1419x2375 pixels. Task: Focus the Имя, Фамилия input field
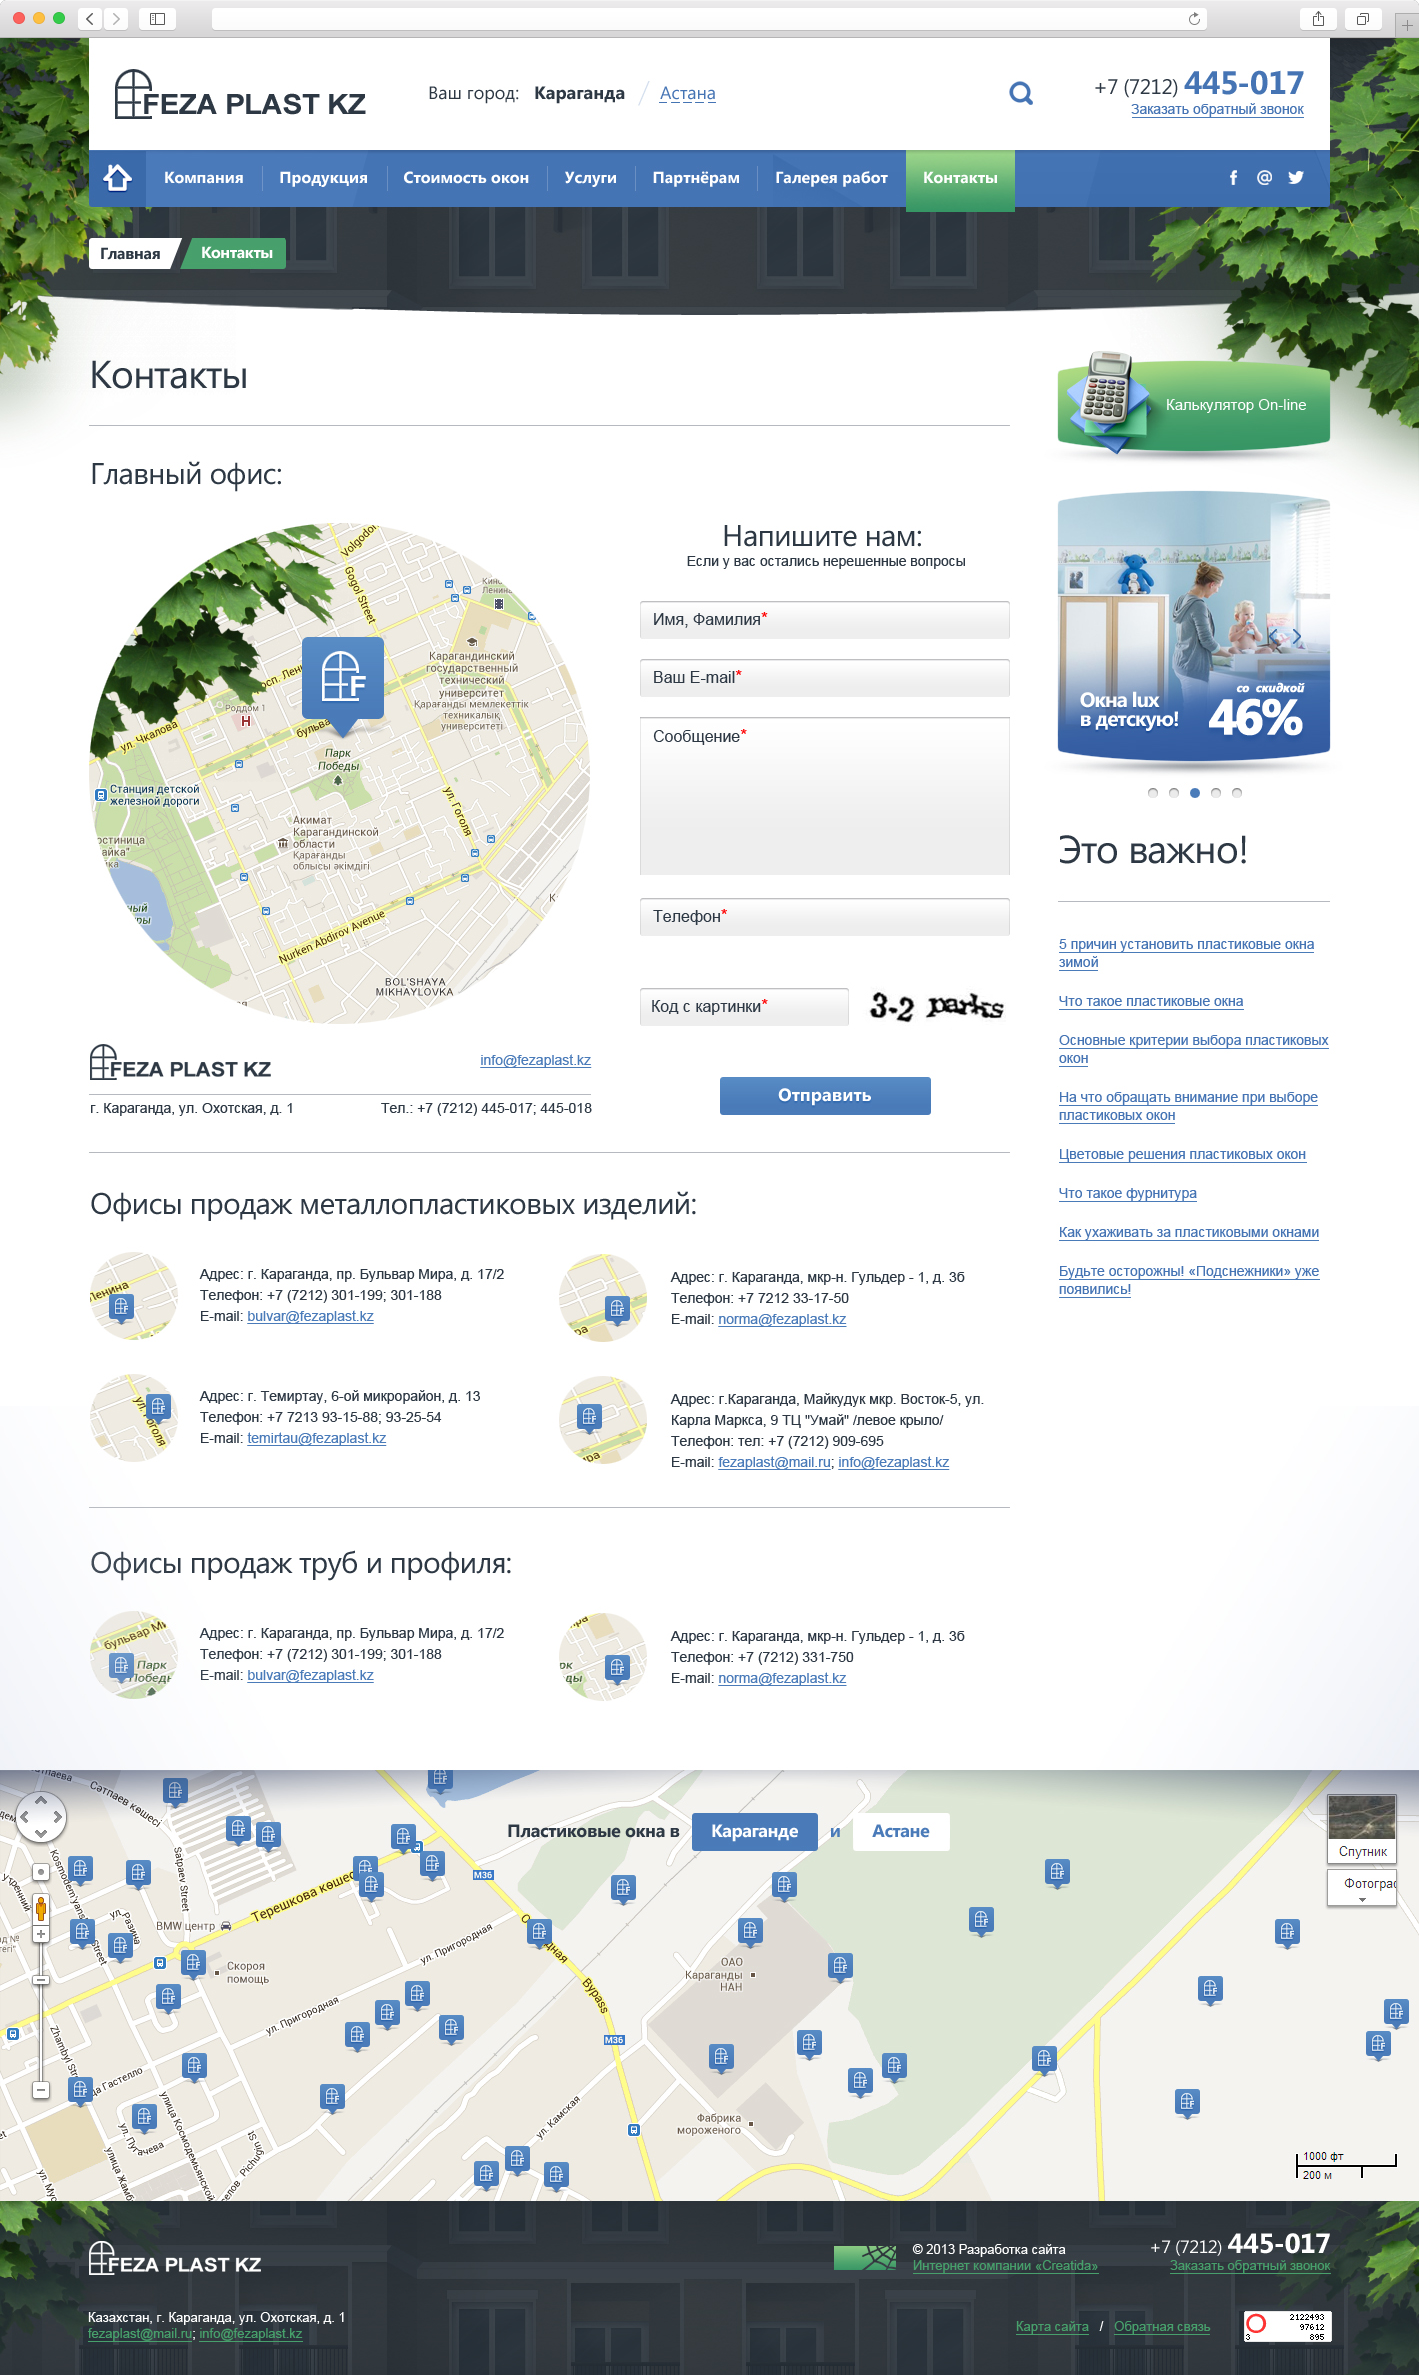tap(825, 620)
